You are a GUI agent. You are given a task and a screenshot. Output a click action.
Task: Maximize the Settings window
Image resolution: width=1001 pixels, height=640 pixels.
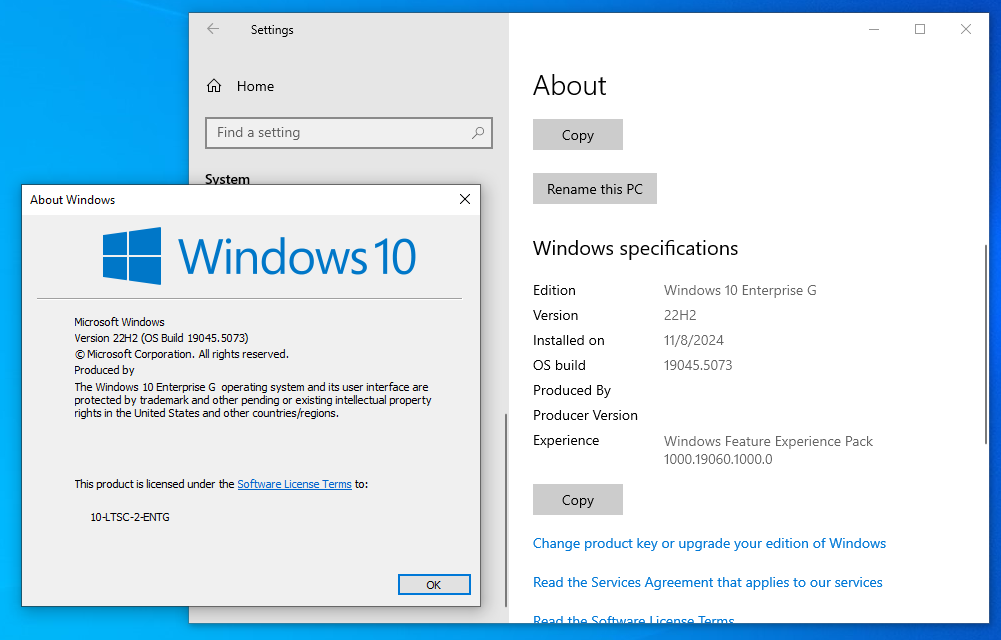tap(920, 29)
